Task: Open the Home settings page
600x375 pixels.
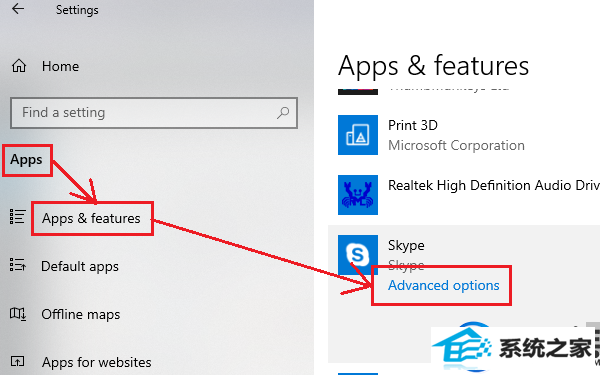Action: click(x=60, y=66)
